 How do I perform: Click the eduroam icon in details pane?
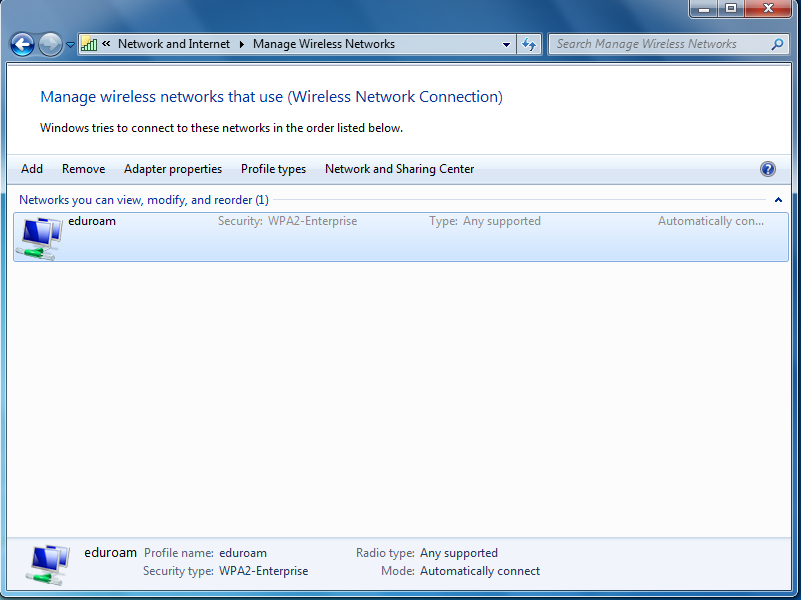click(48, 564)
